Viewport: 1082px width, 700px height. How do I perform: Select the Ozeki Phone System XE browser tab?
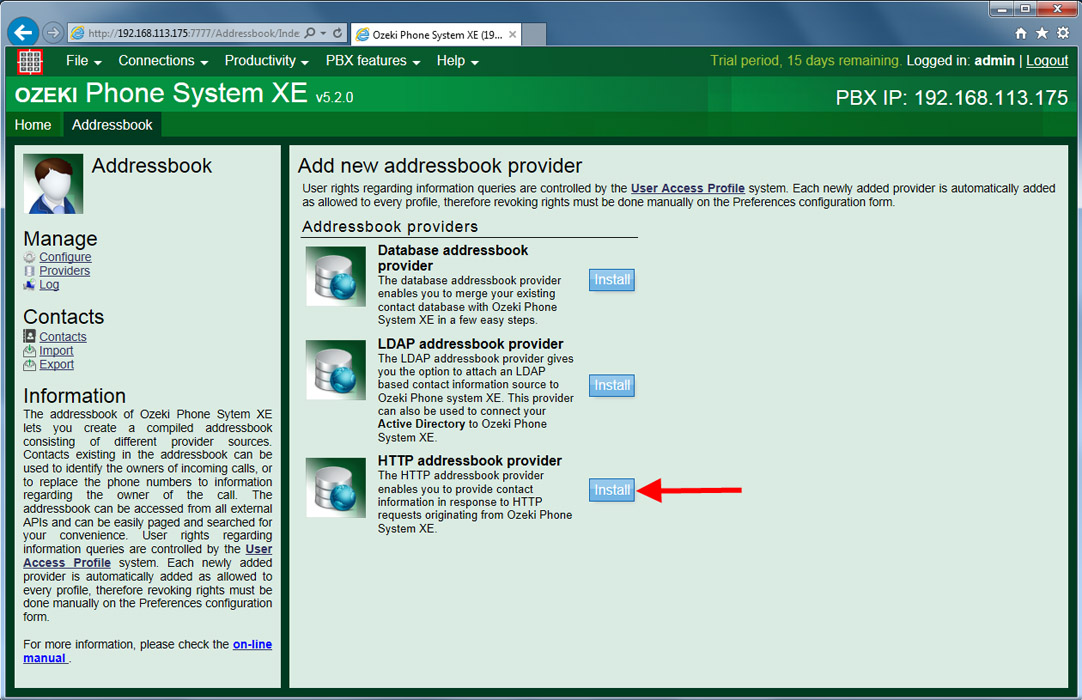click(436, 35)
